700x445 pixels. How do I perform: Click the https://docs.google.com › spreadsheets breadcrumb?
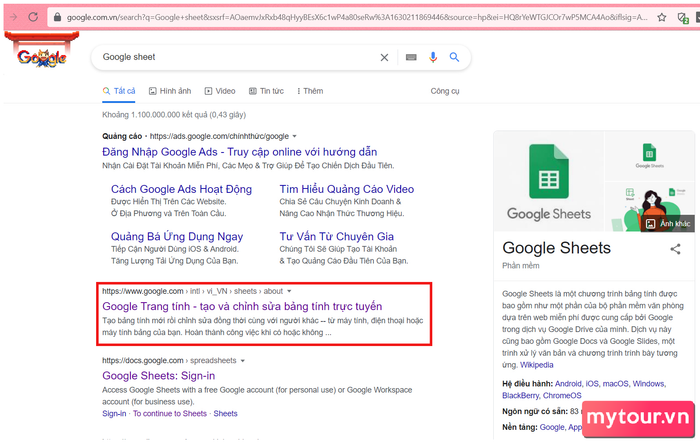point(169,361)
